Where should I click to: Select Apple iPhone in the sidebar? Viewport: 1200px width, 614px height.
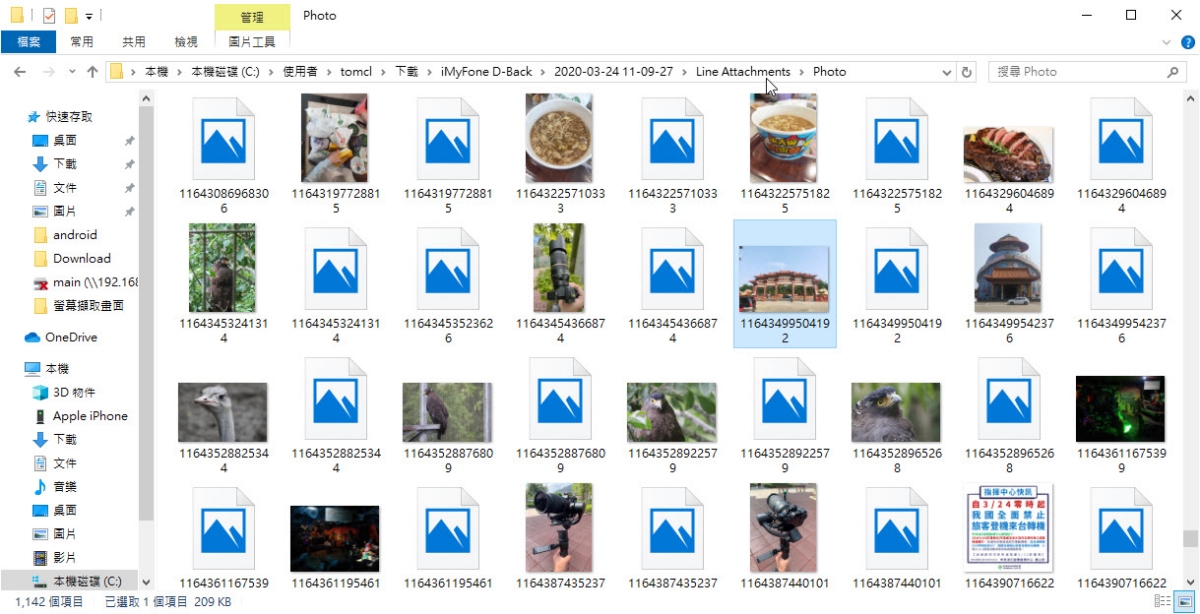(90, 416)
